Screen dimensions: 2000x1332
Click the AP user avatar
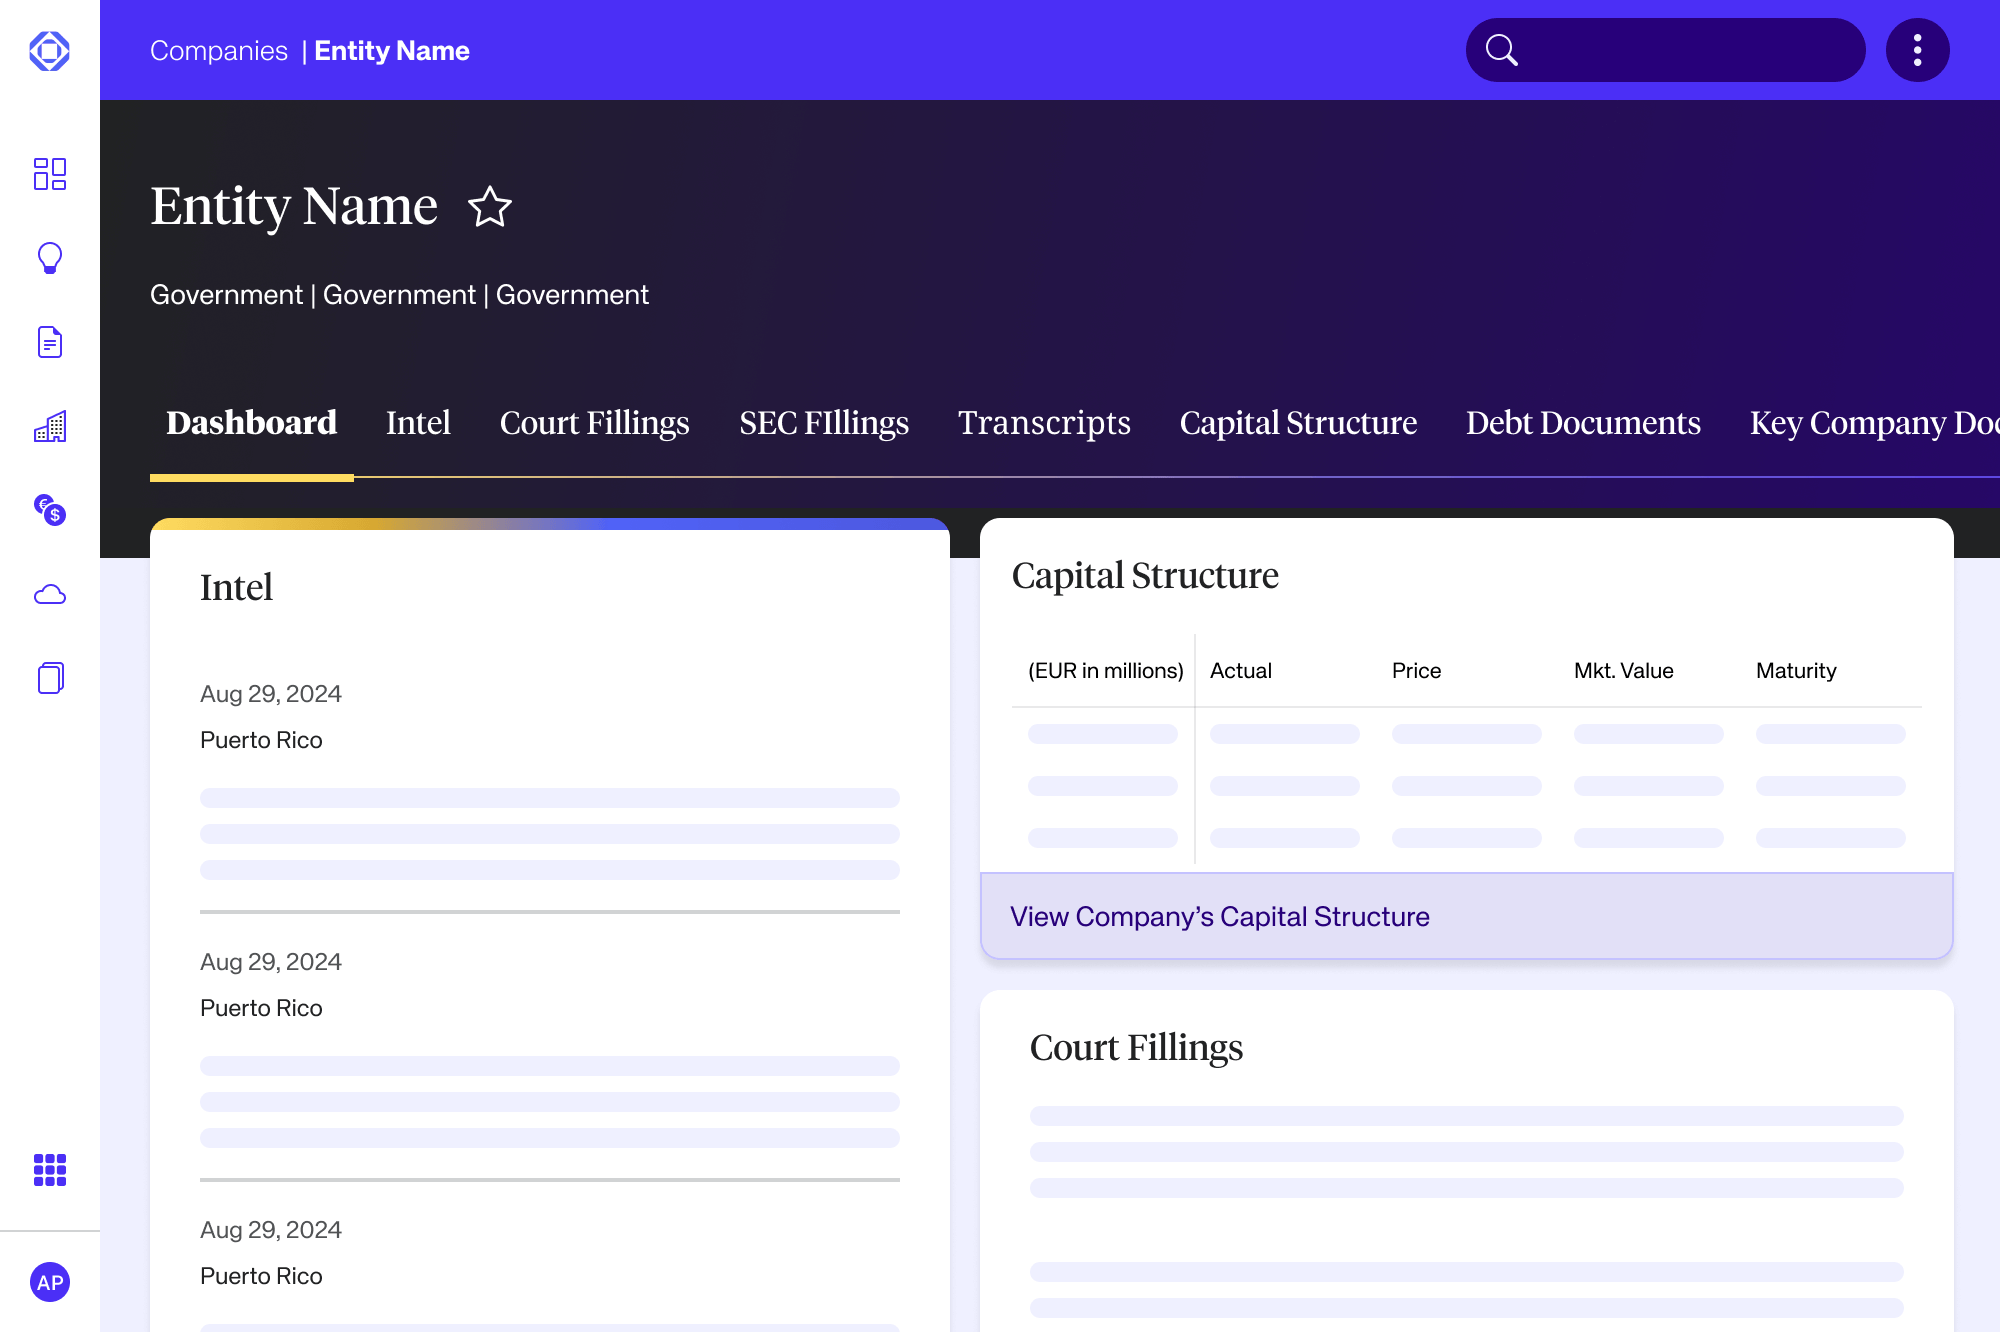[49, 1282]
